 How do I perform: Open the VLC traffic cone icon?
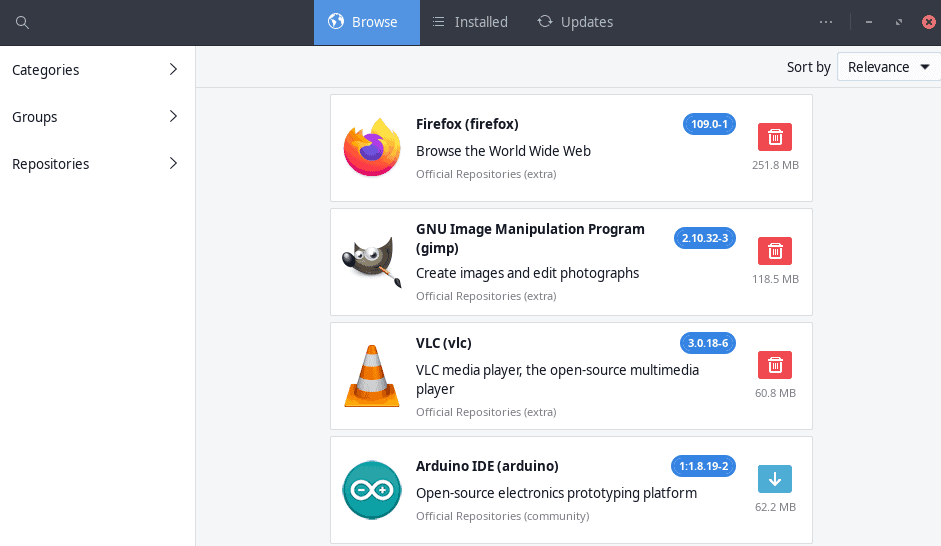372,376
